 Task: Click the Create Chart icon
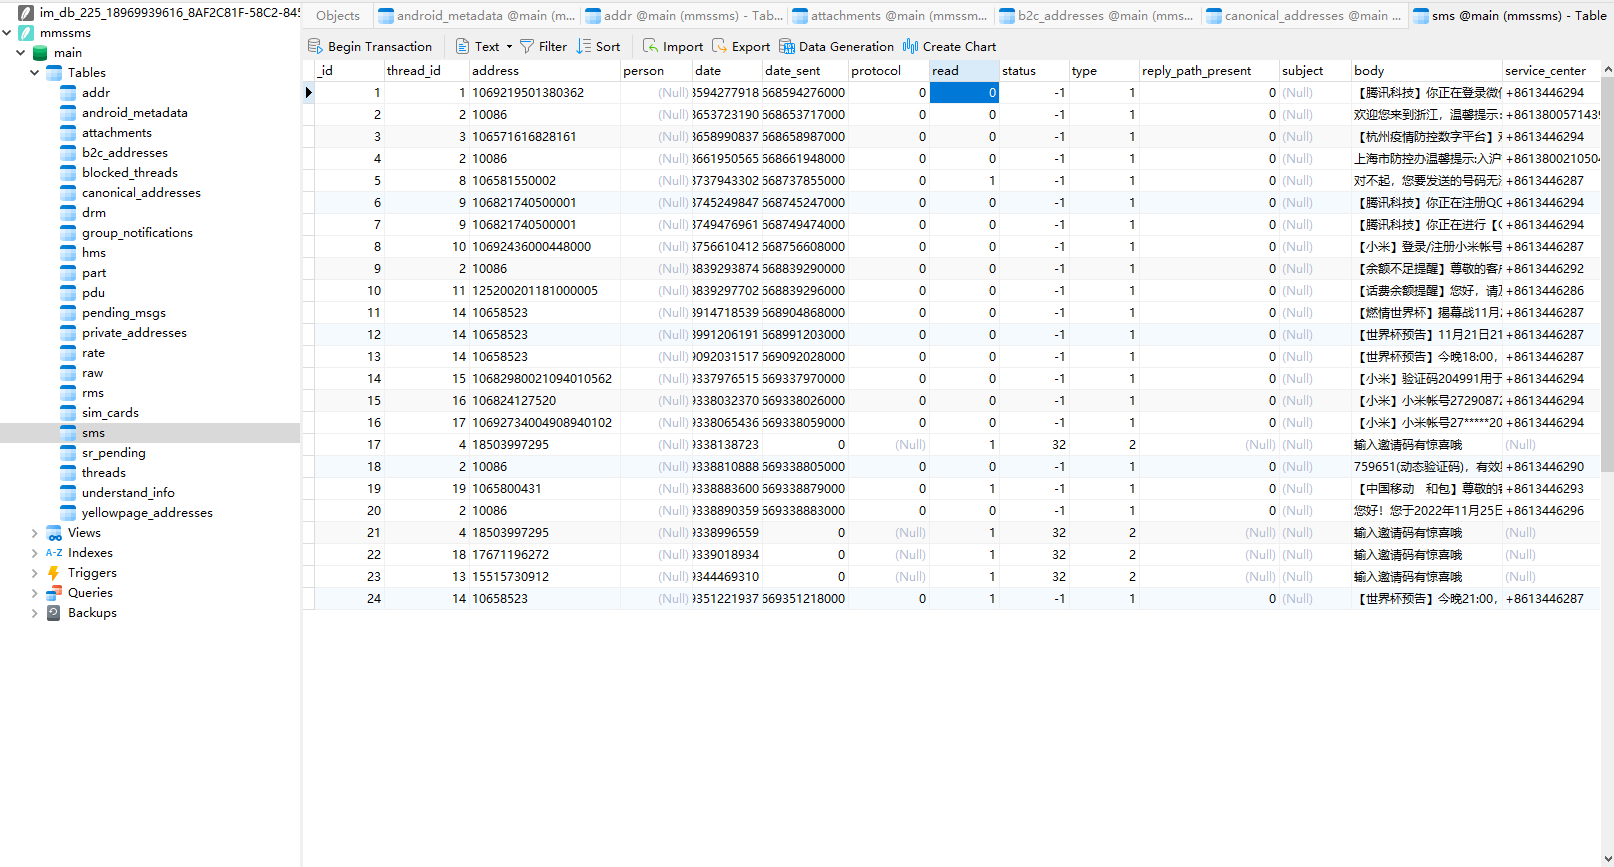[x=910, y=46]
